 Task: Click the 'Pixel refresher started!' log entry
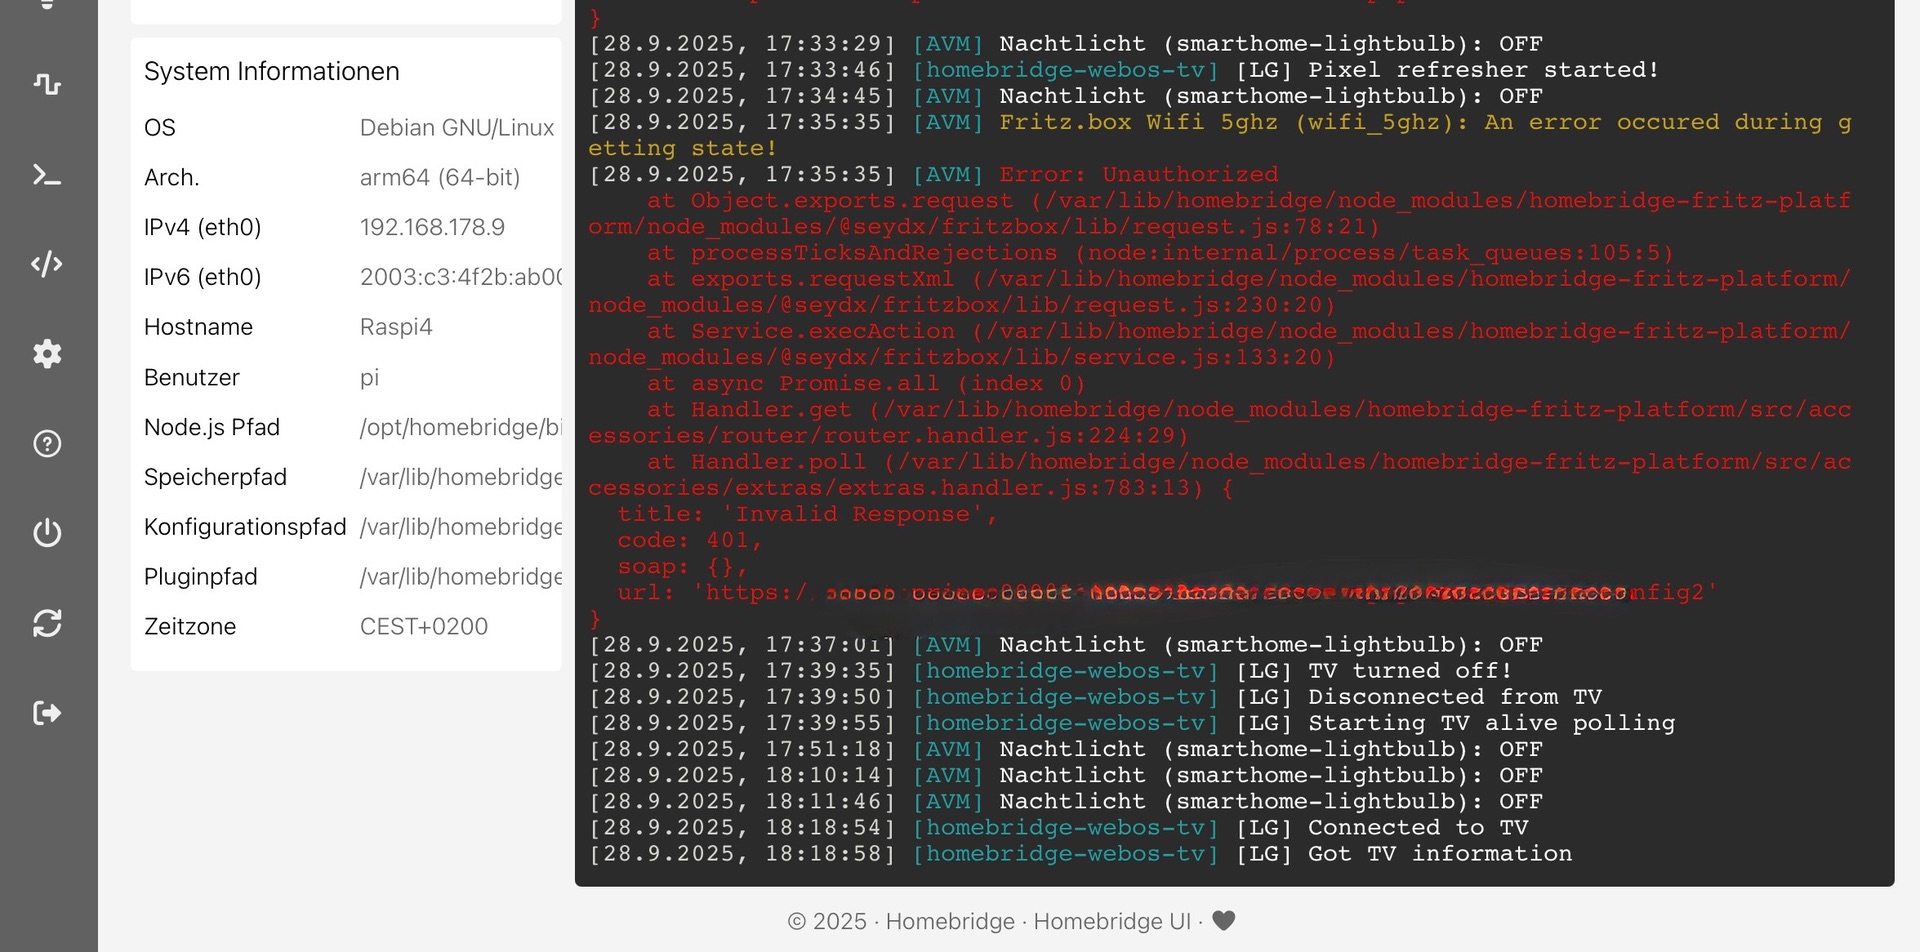pos(1483,70)
